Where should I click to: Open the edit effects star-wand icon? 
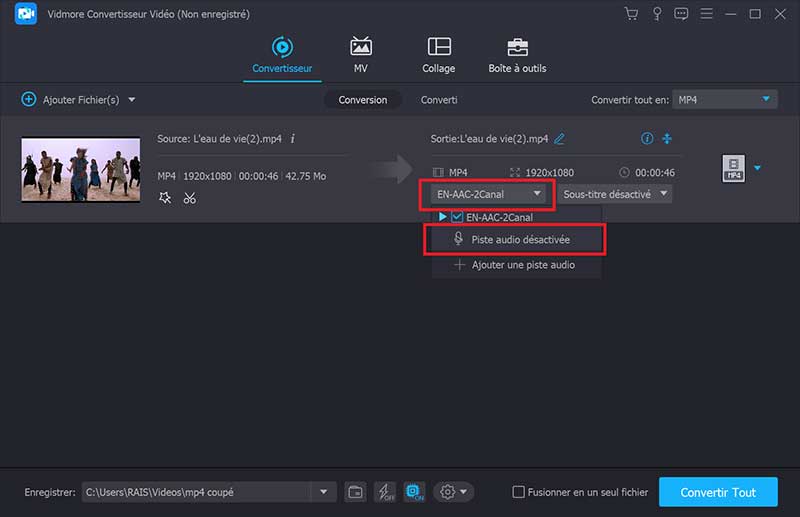pyautogui.click(x=165, y=198)
